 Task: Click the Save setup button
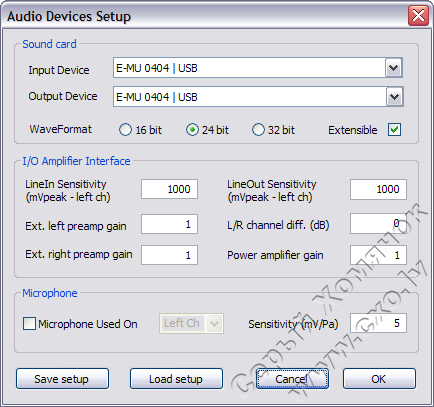pos(62,379)
